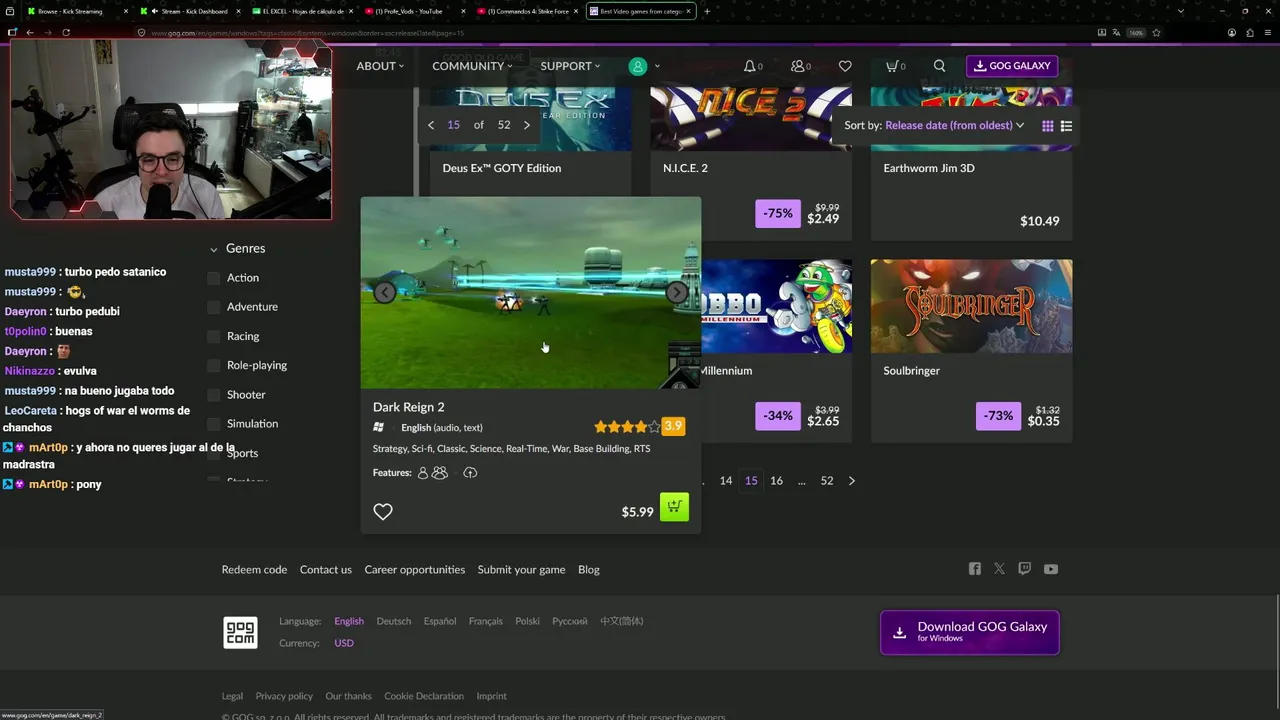The width and height of the screenshot is (1280, 720).
Task: Switch to grid view layout
Action: tap(1048, 126)
